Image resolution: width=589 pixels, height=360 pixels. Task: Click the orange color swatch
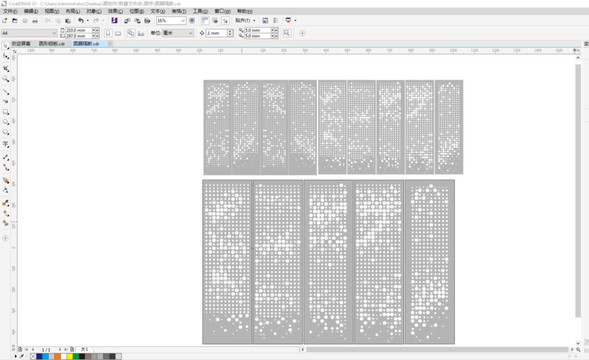(x=57, y=356)
